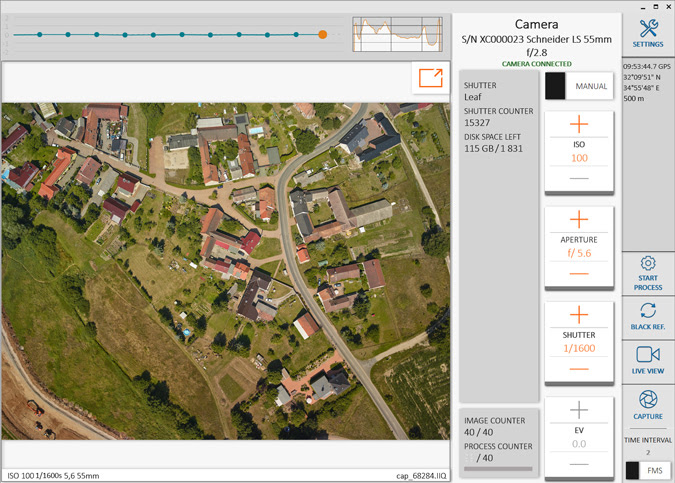The image size is (675, 483).
Task: Select the orange last timeline marker
Action: tap(322, 35)
